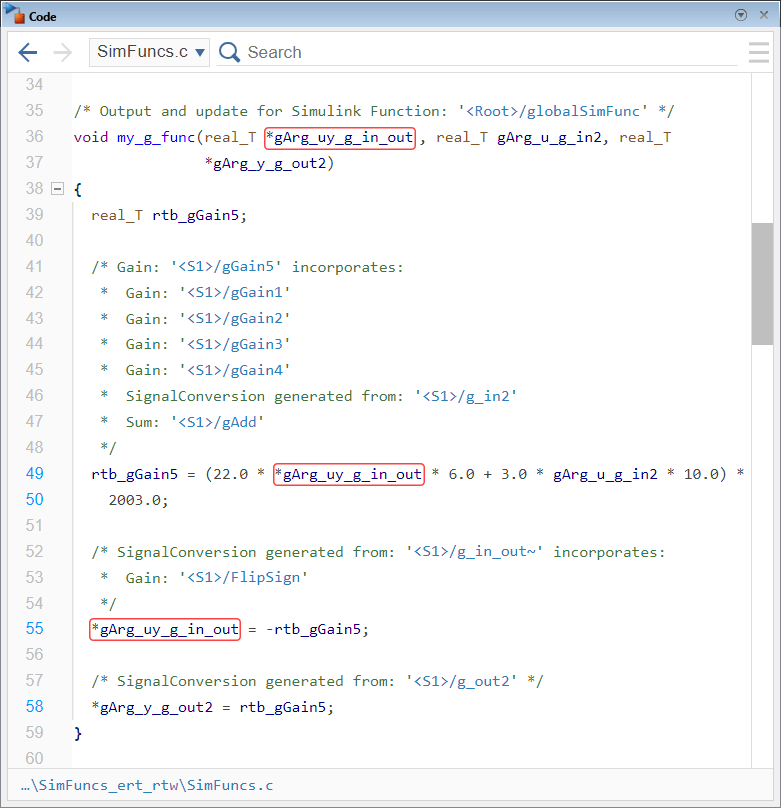The image size is (781, 808).
Task: Open the SimFuncs.c file dropdown
Action: [x=149, y=52]
